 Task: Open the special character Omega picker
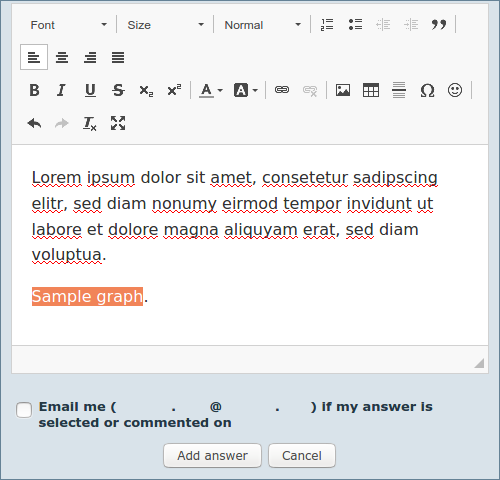click(x=427, y=90)
